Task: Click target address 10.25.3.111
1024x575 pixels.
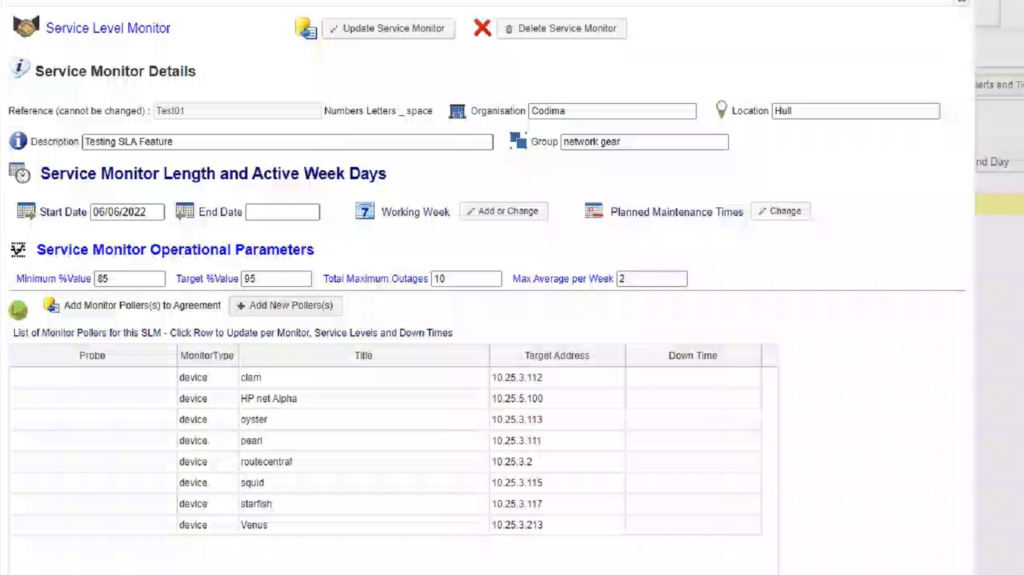Action: coord(517,441)
